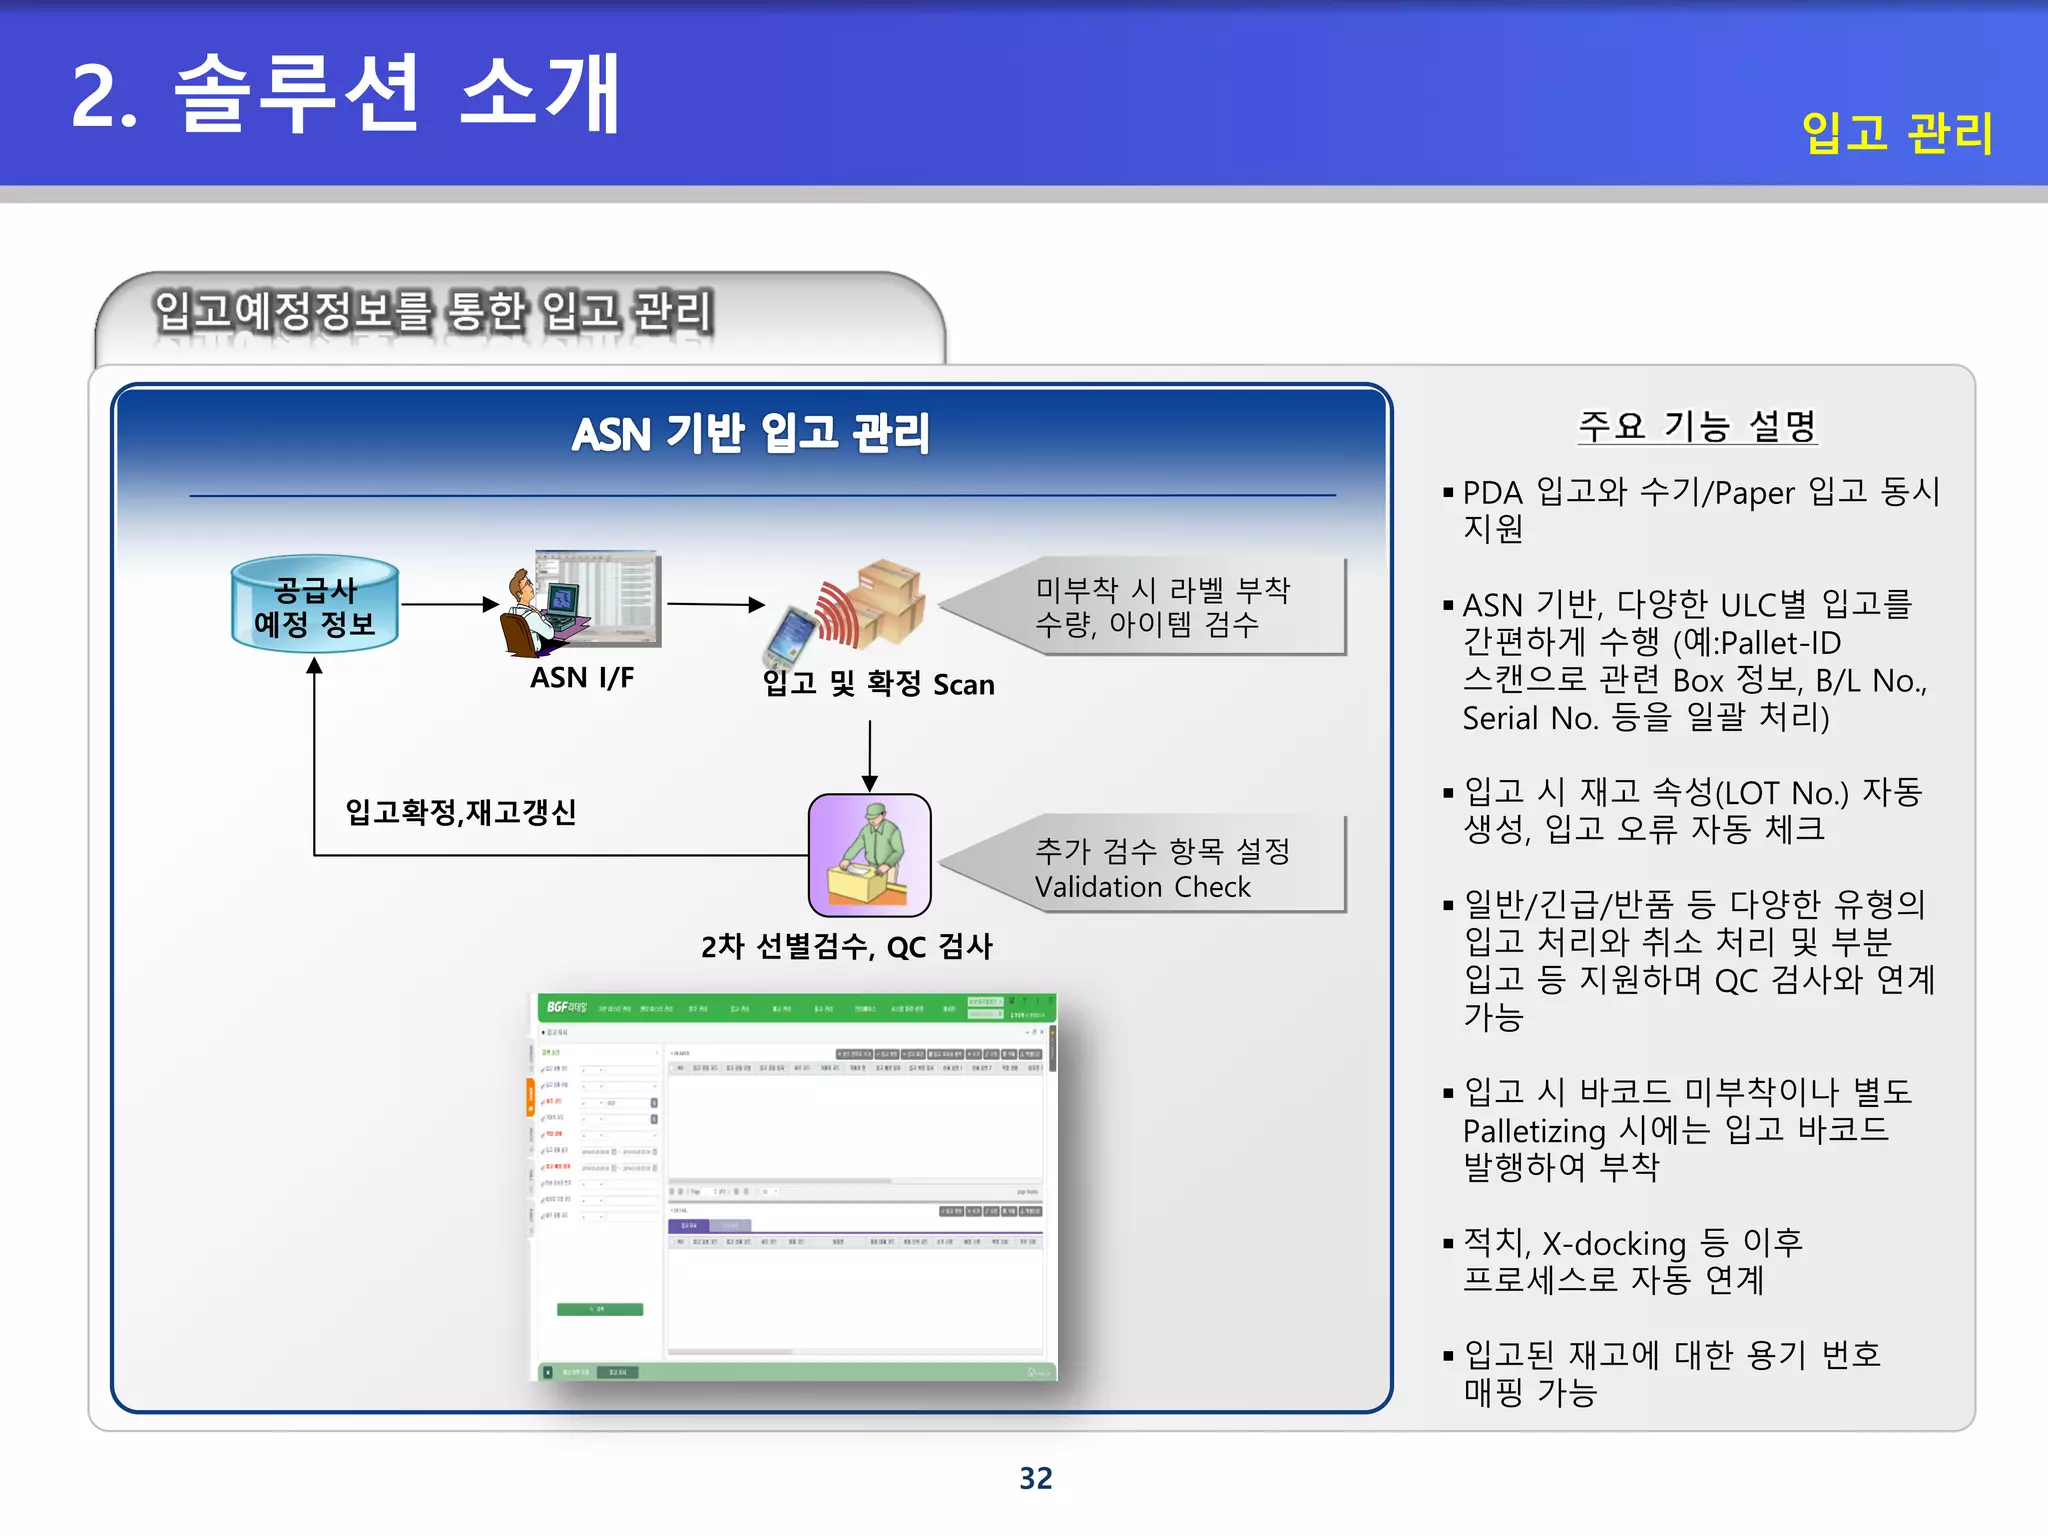Image resolution: width=2048 pixels, height=1536 pixels.
Task: Click the 'PDA 입고와 수기/Paper 입고' bullet
Action: (1692, 510)
